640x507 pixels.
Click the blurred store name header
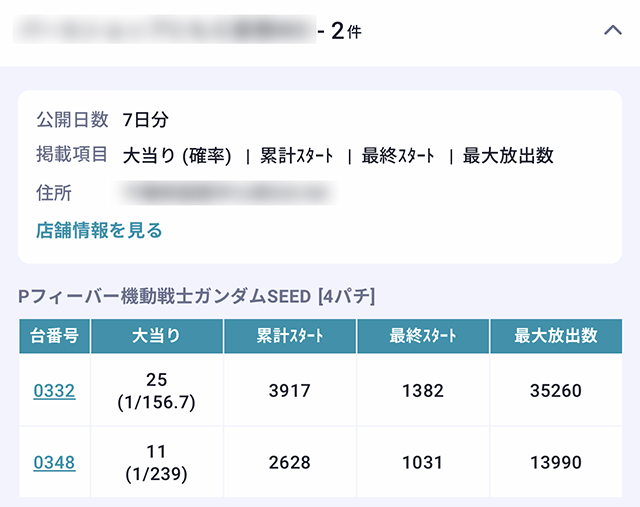tap(160, 30)
